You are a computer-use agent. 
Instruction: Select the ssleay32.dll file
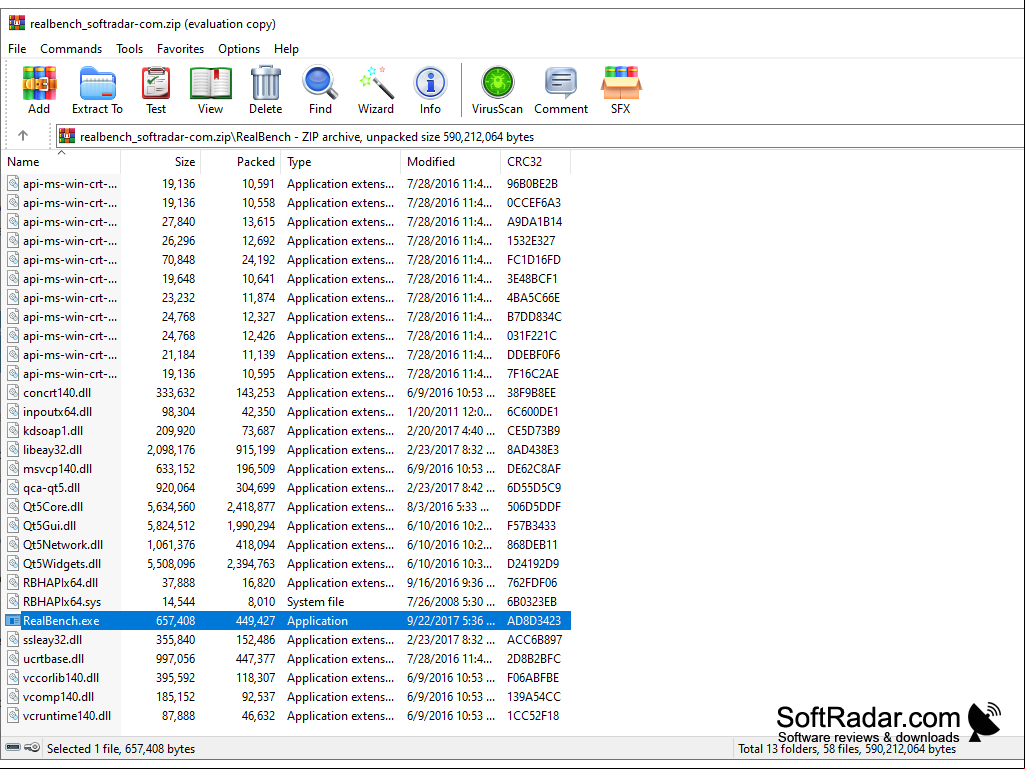52,640
